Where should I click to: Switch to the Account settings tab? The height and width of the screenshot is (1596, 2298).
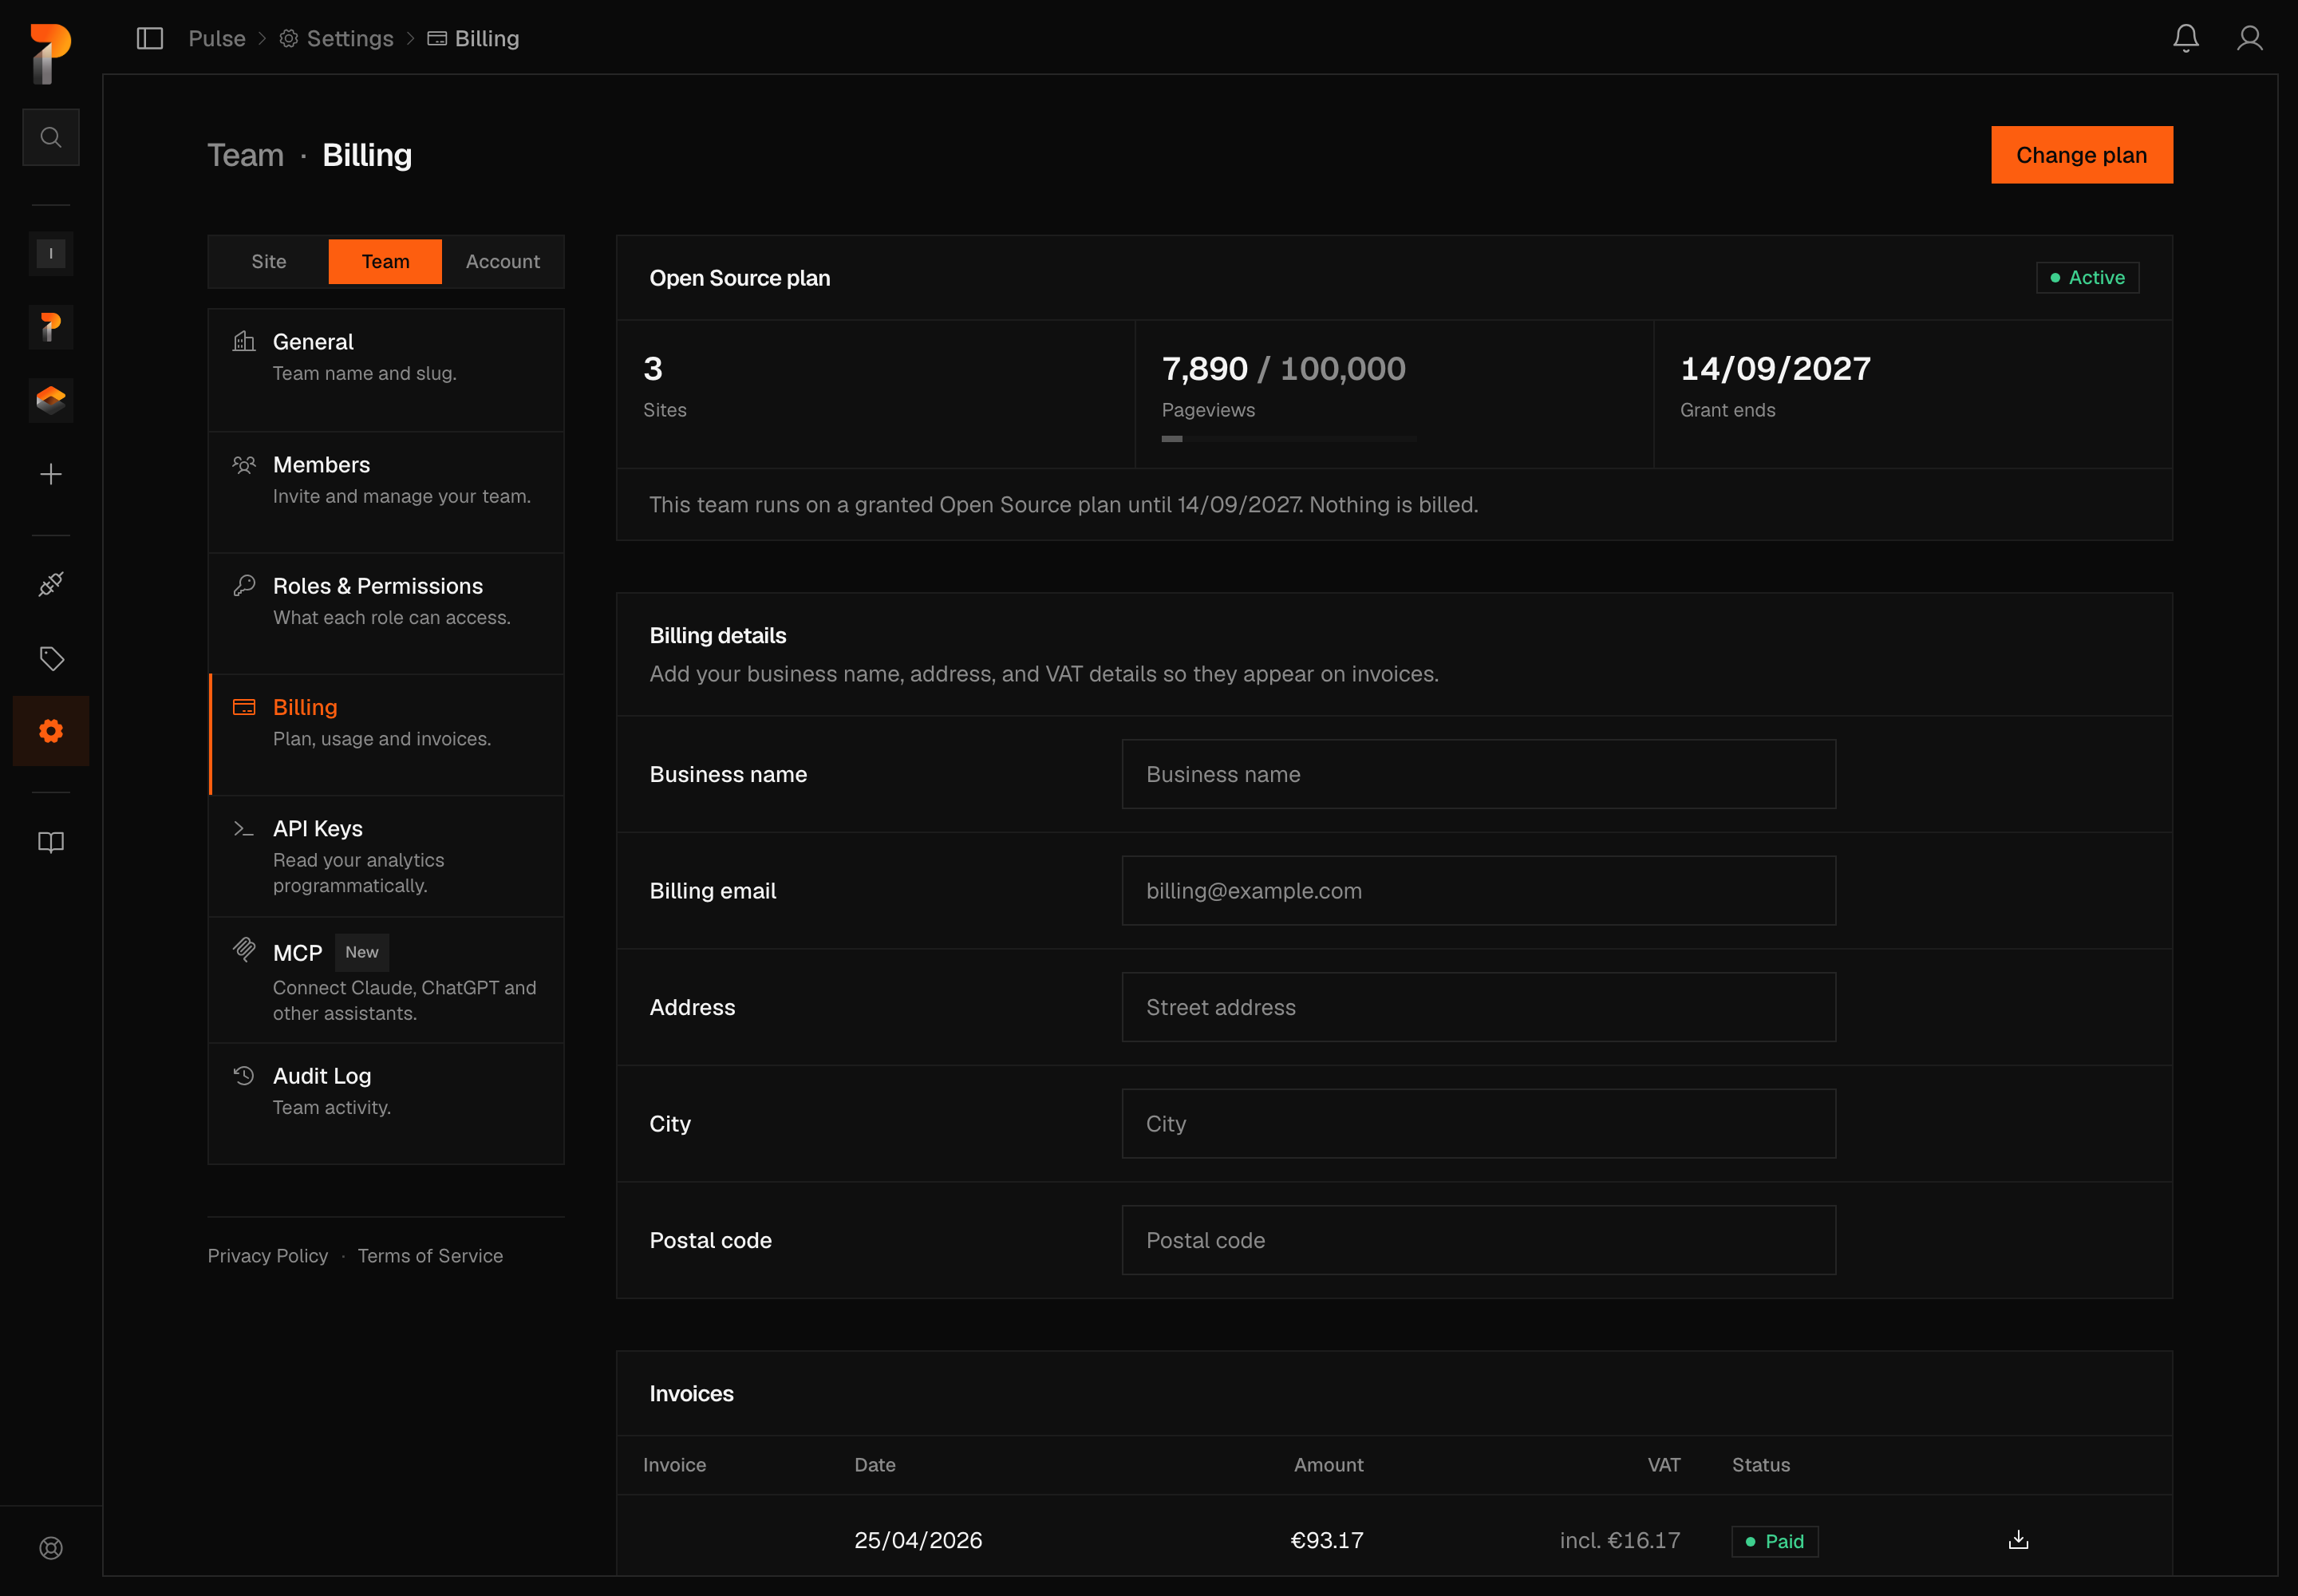(503, 262)
